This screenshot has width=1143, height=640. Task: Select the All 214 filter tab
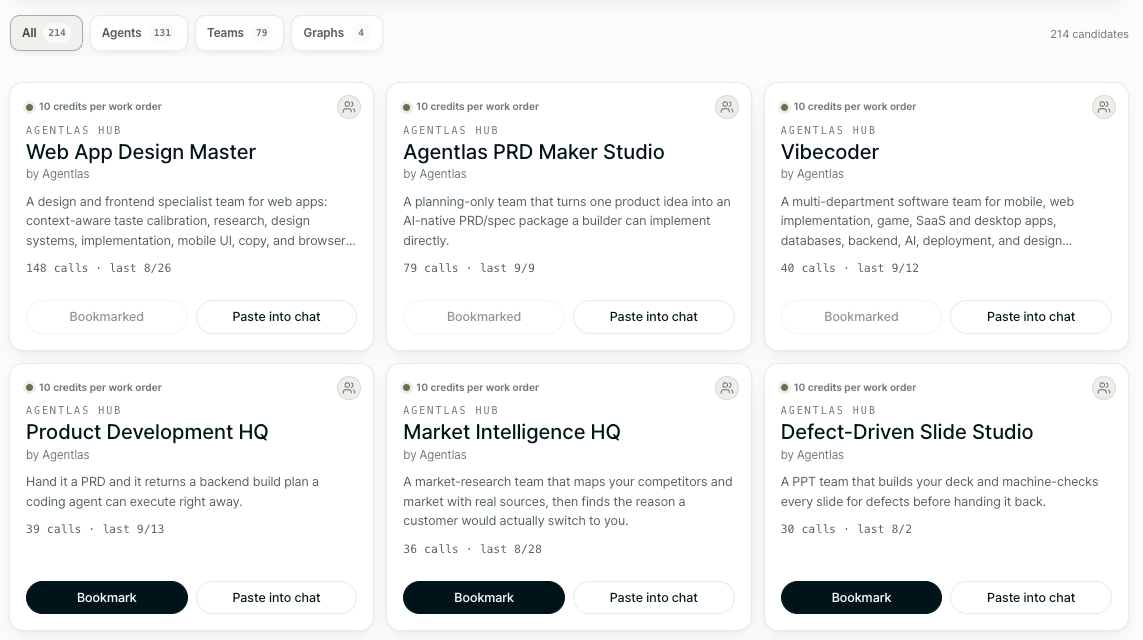point(46,33)
